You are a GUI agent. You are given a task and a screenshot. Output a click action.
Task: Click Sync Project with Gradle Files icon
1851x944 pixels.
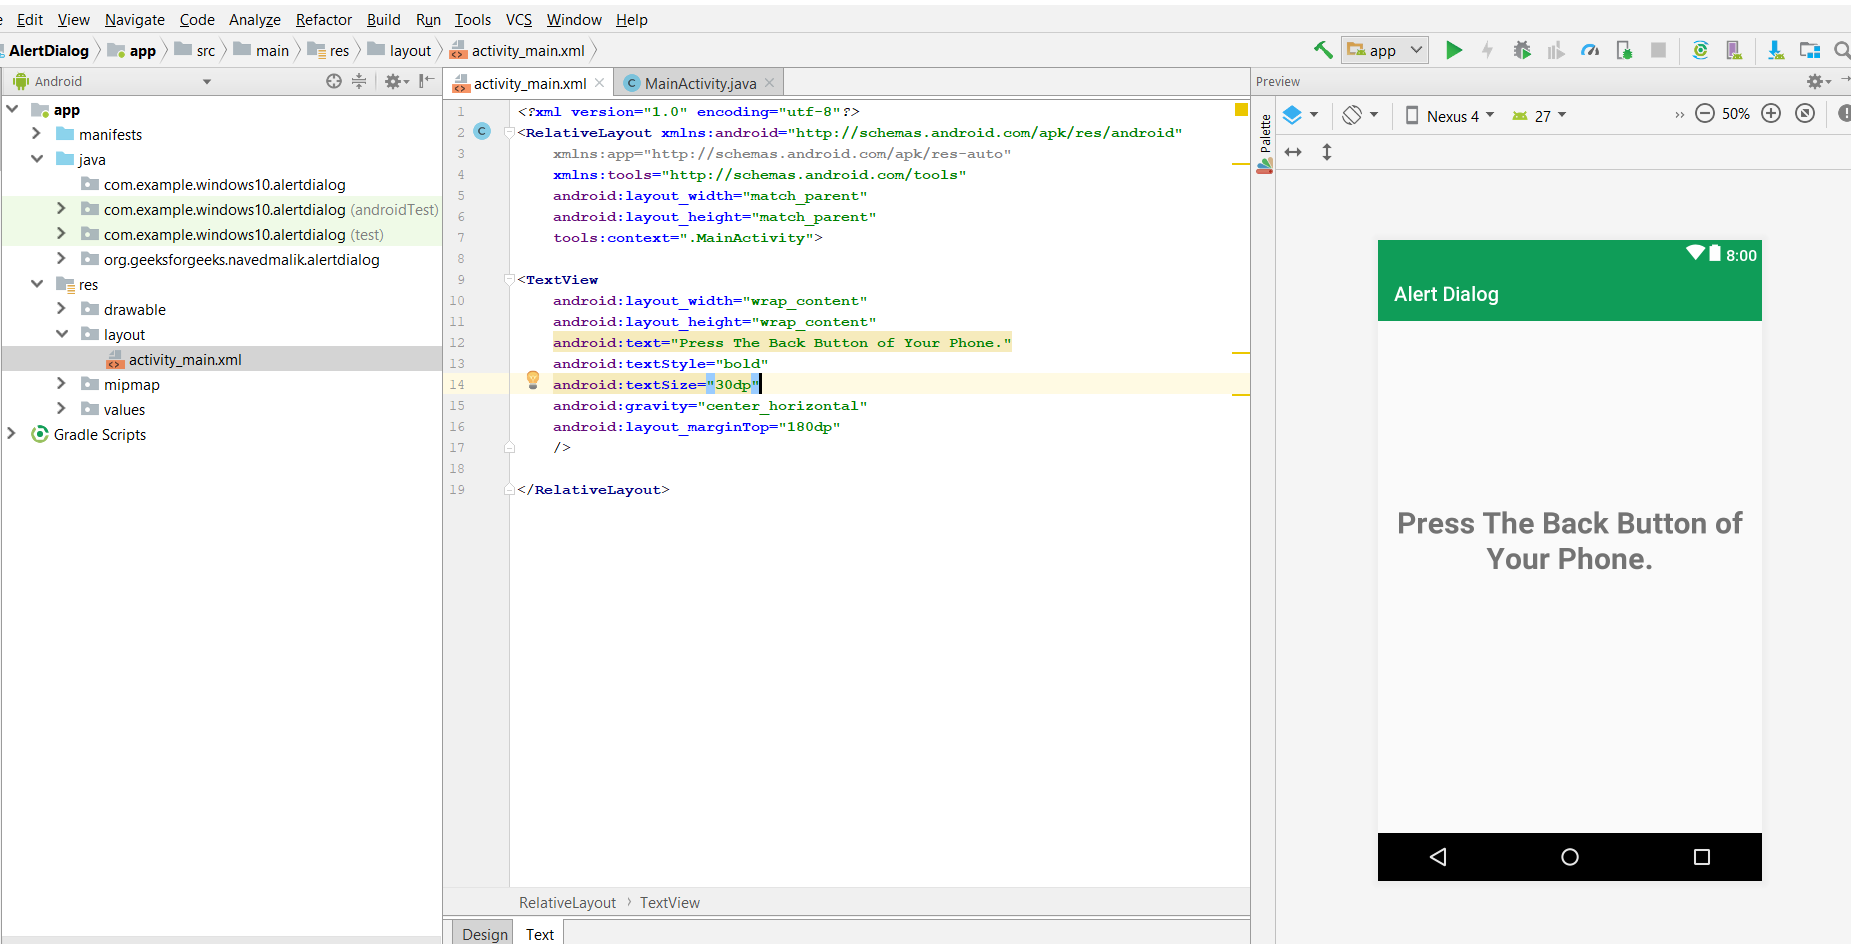[1700, 50]
